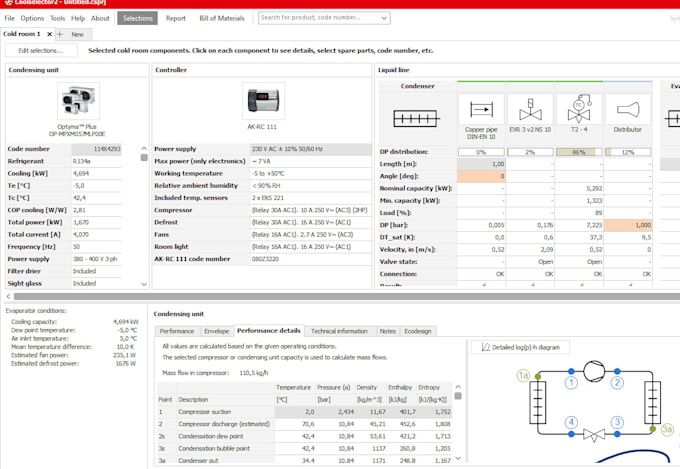Image resolution: width=680 pixels, height=469 pixels.
Task: Click the condenser symbol in the cycle diagram
Action: pos(653,402)
